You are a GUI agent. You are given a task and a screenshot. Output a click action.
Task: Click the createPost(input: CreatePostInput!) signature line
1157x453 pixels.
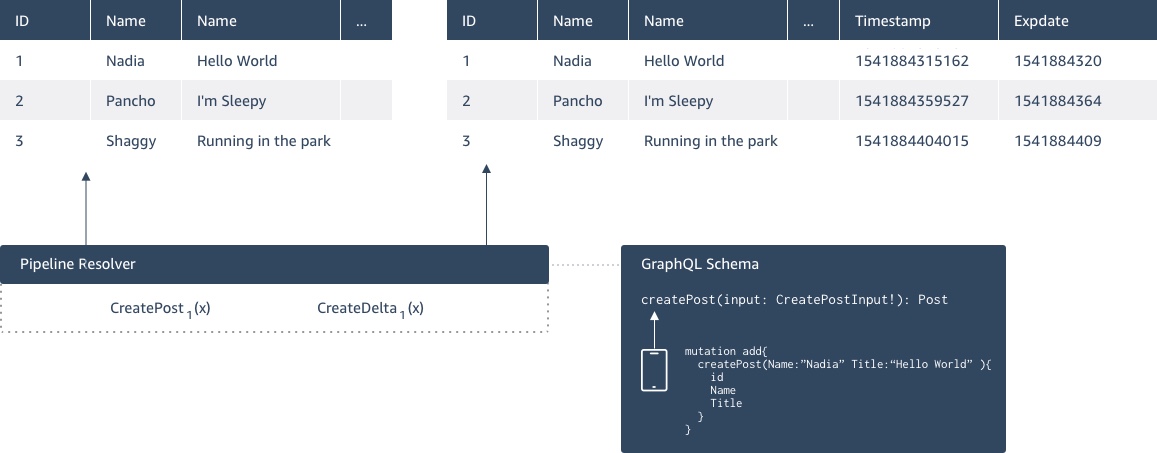794,299
